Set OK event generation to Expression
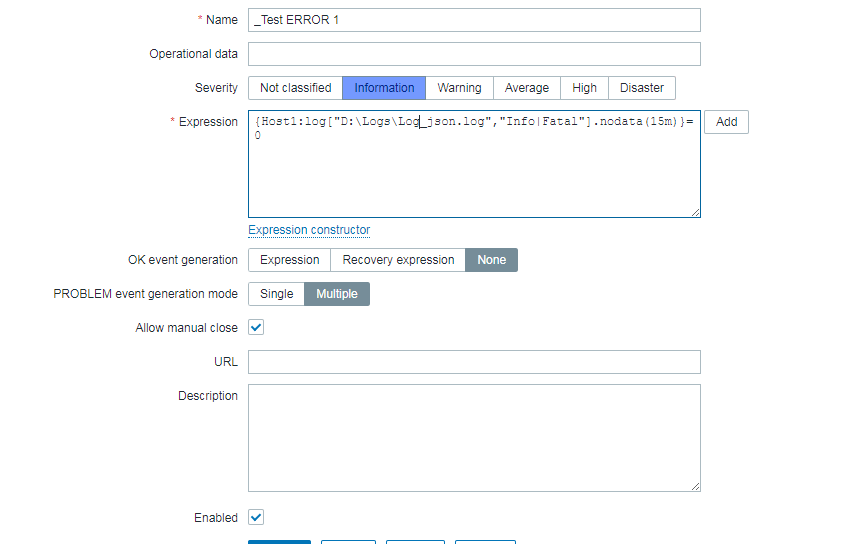Viewport: 846px width, 544px height. tap(289, 260)
